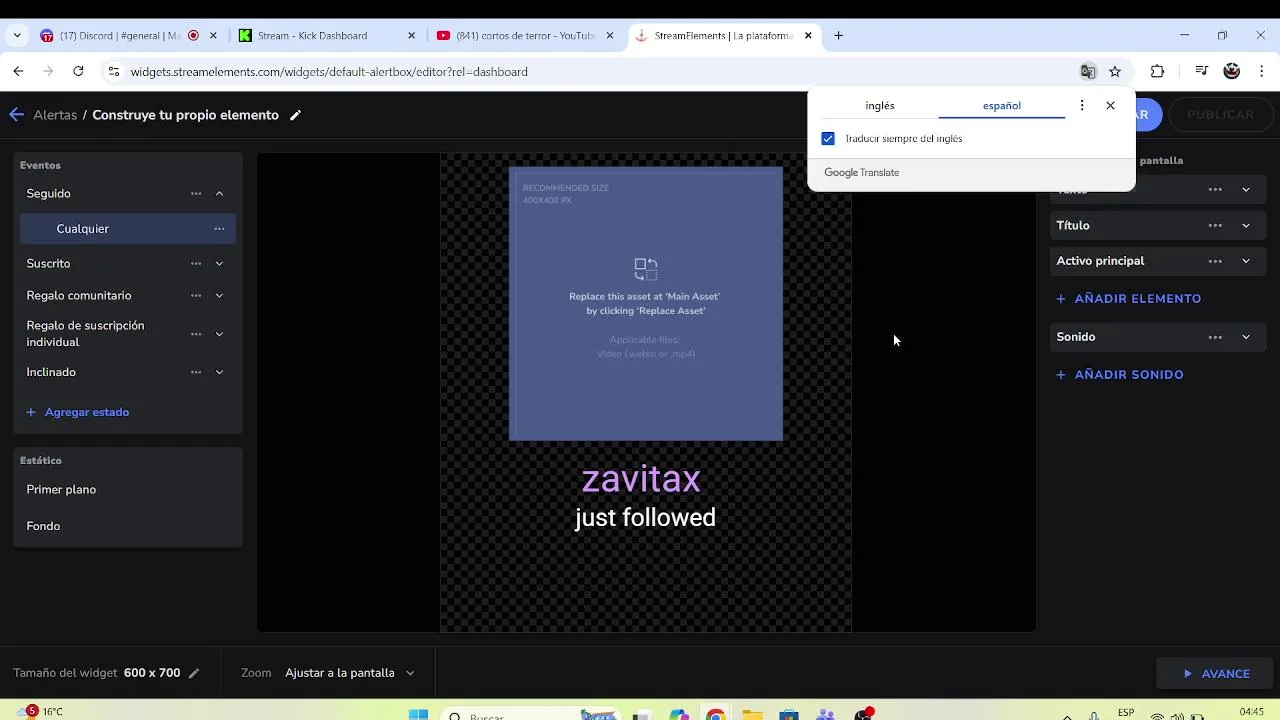The width and height of the screenshot is (1280, 720).
Task: Select the español language tab
Action: [1002, 105]
